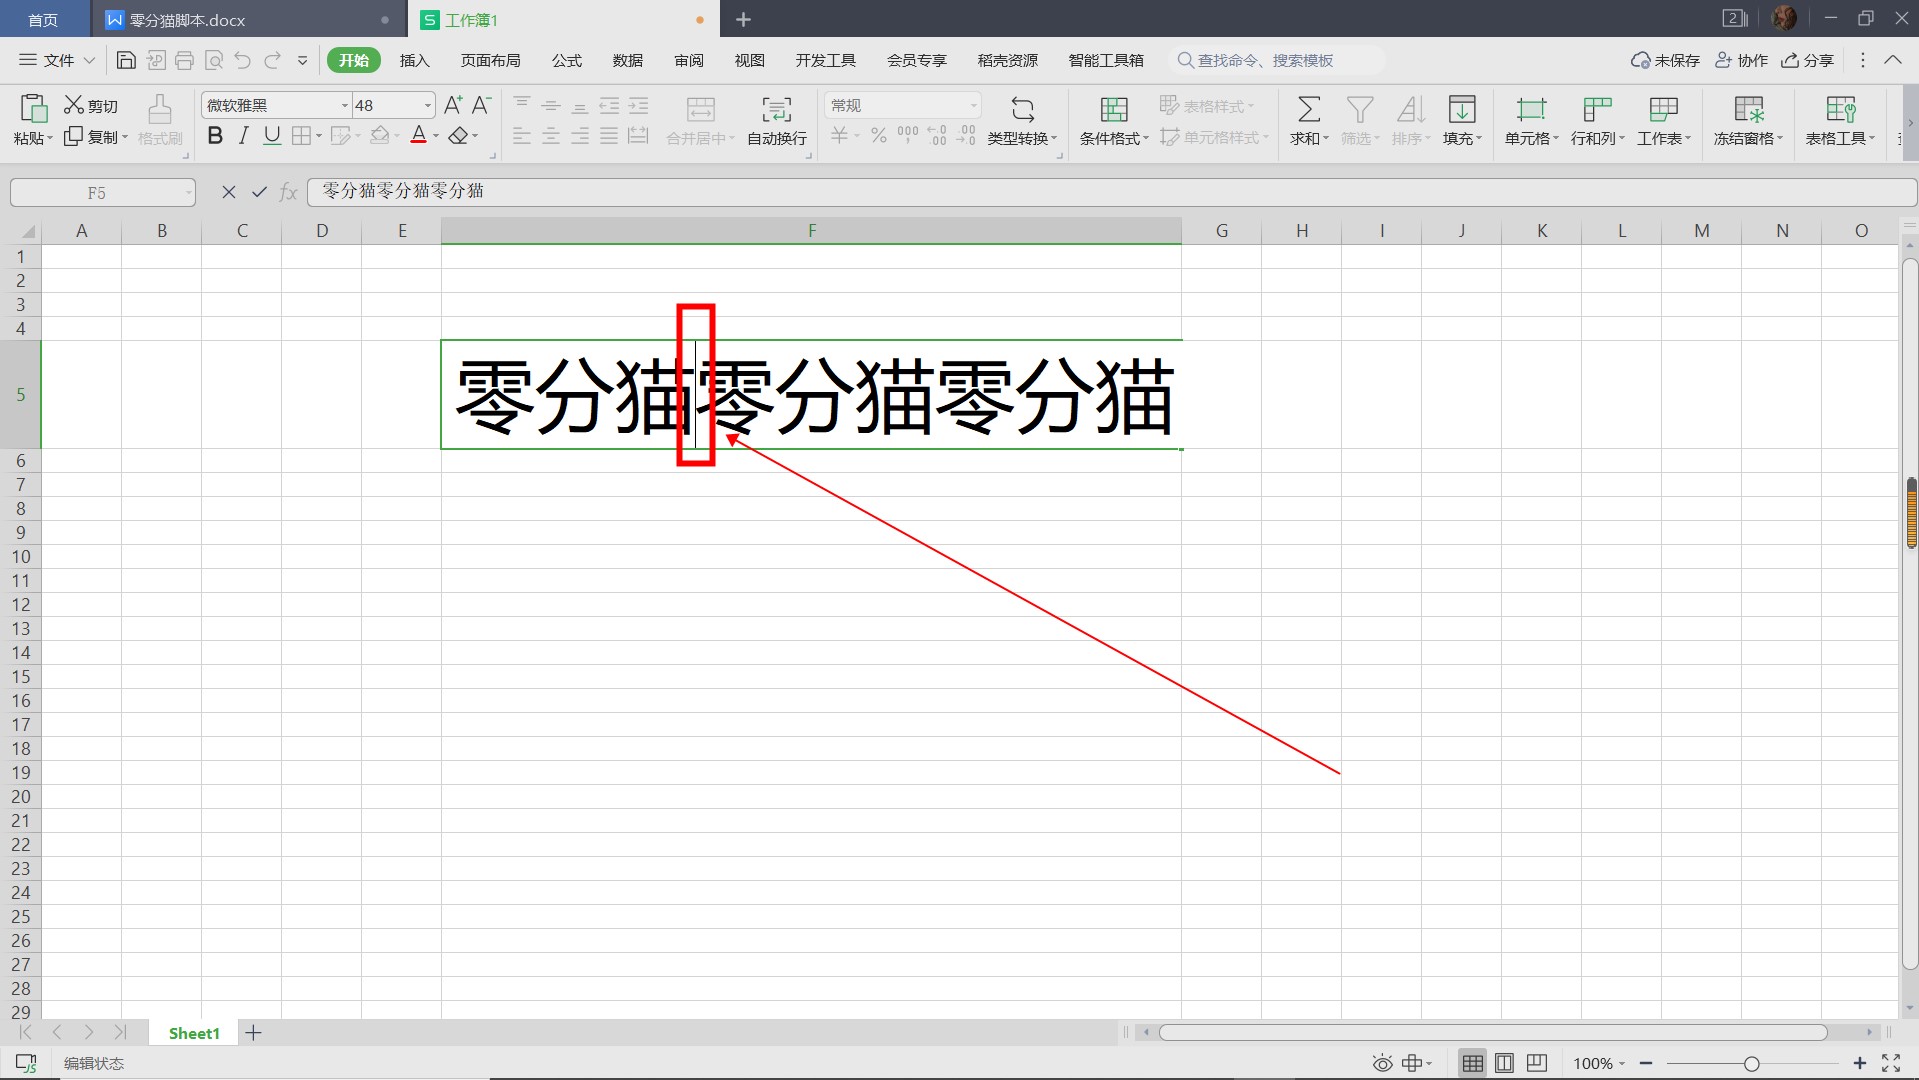Open the font size dropdown showing 48
This screenshot has height=1080, width=1919.
click(427, 105)
